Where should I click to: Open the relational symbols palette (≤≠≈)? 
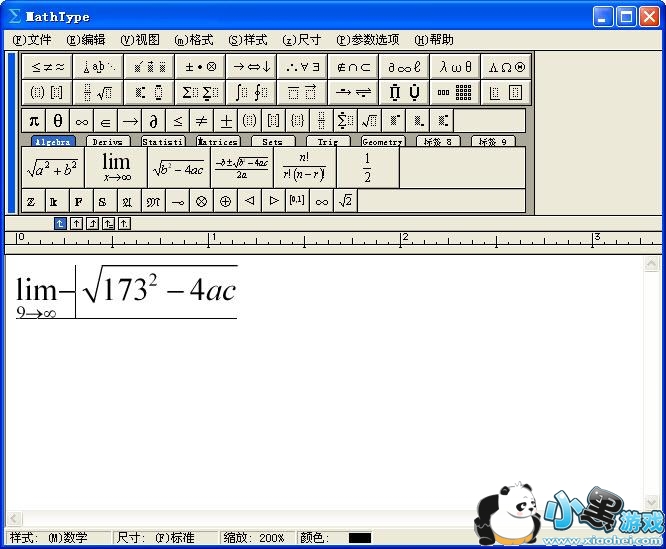click(47, 67)
